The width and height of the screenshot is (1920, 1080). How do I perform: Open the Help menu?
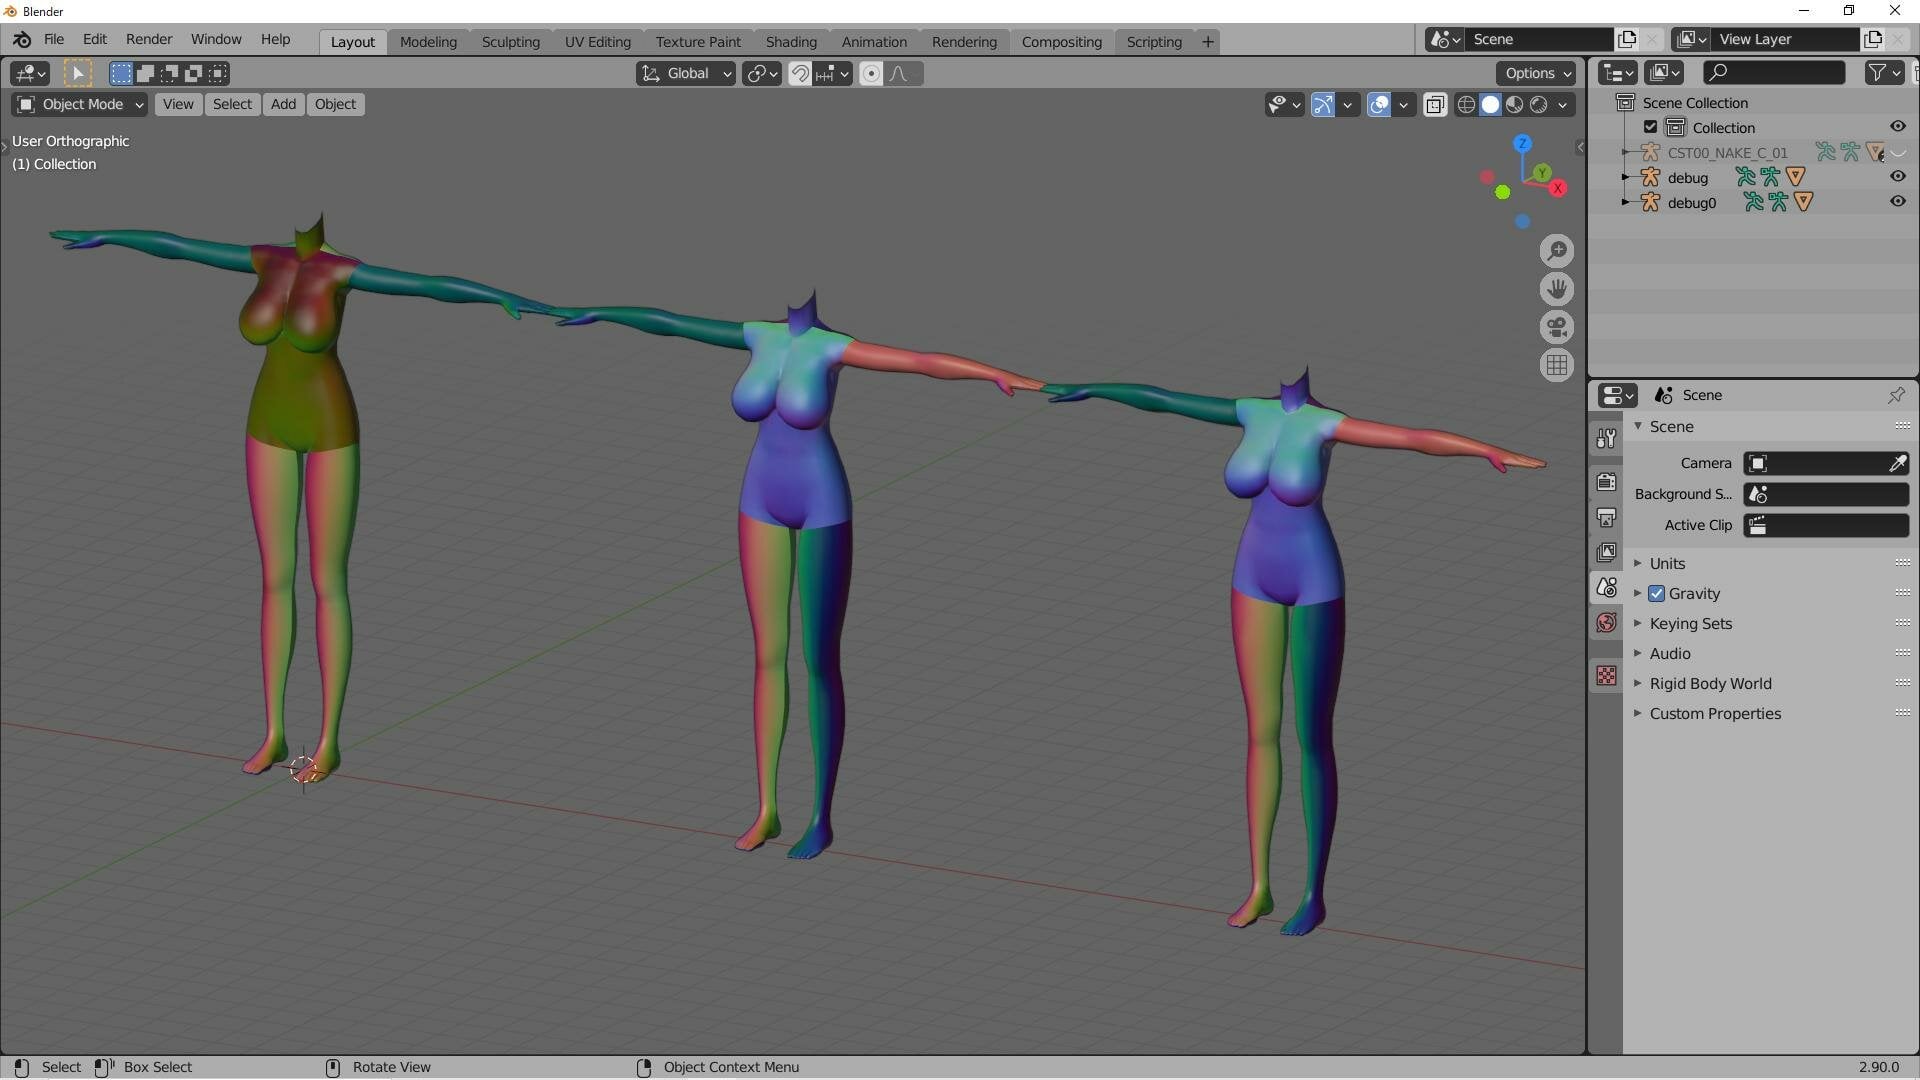point(275,39)
